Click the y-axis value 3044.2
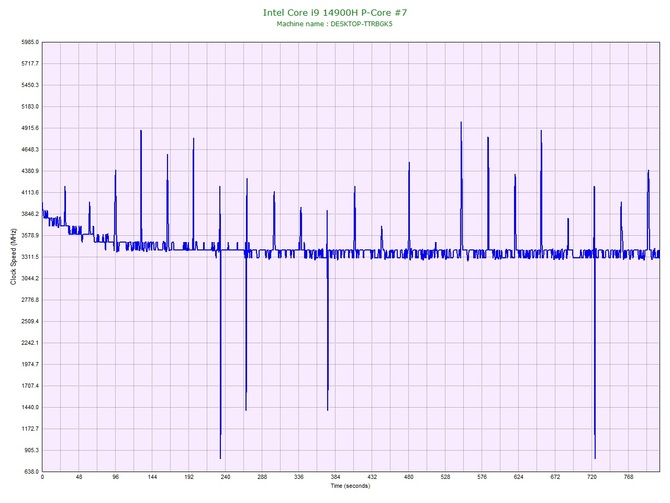 click(30, 279)
